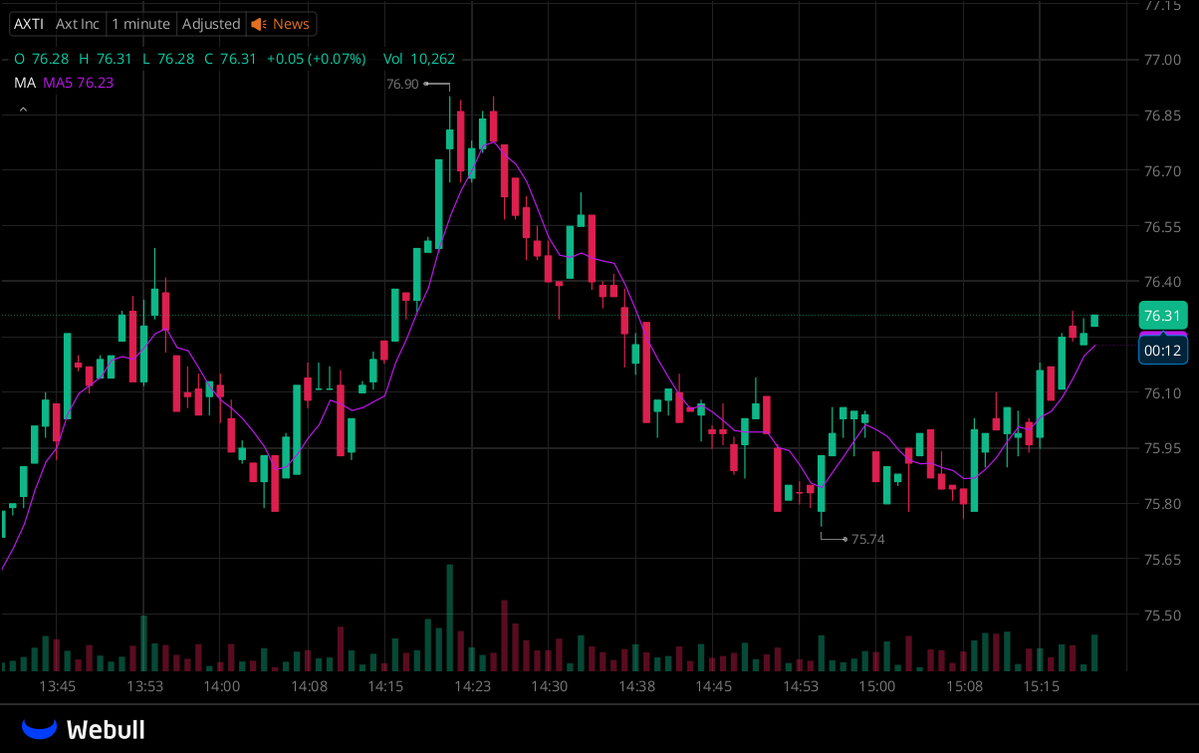
Task: Click the 13:45 time axis label
Action: click(57, 686)
